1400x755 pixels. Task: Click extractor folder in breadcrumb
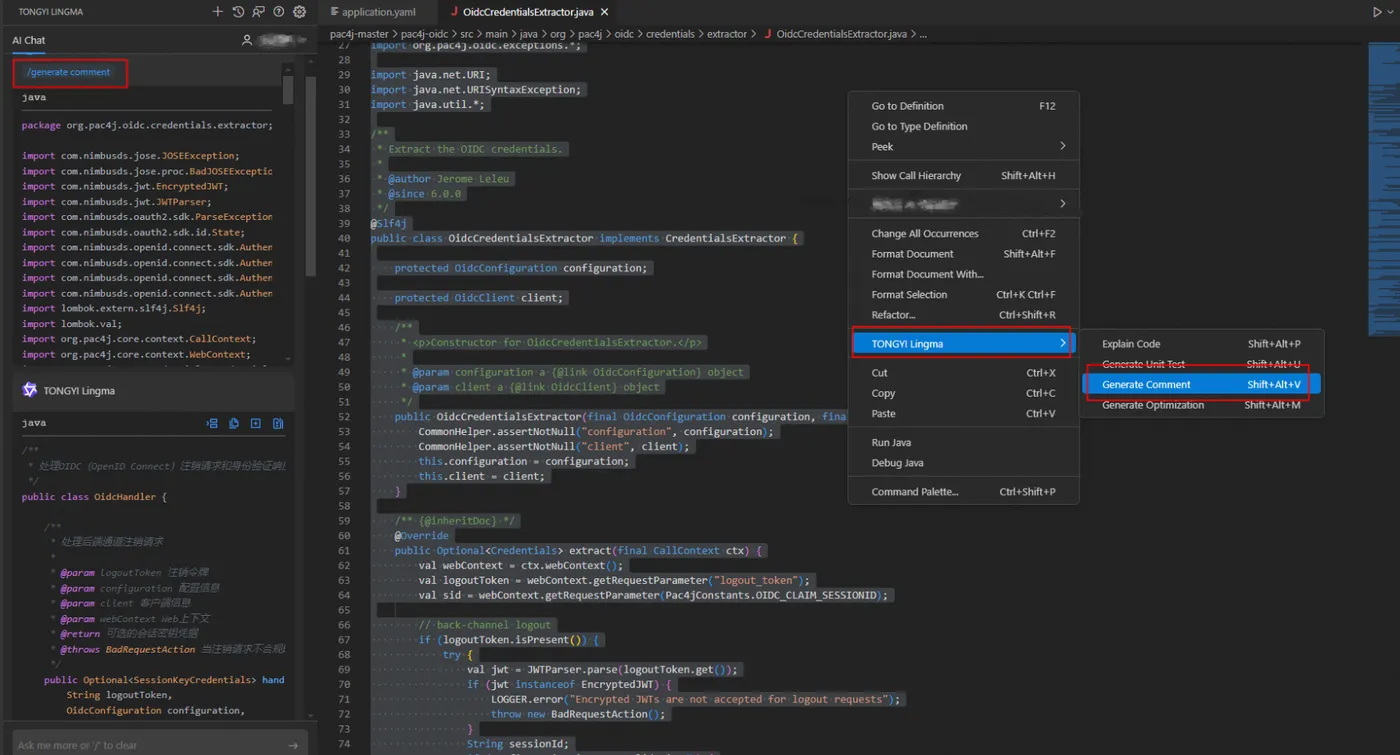pyautogui.click(x=727, y=34)
